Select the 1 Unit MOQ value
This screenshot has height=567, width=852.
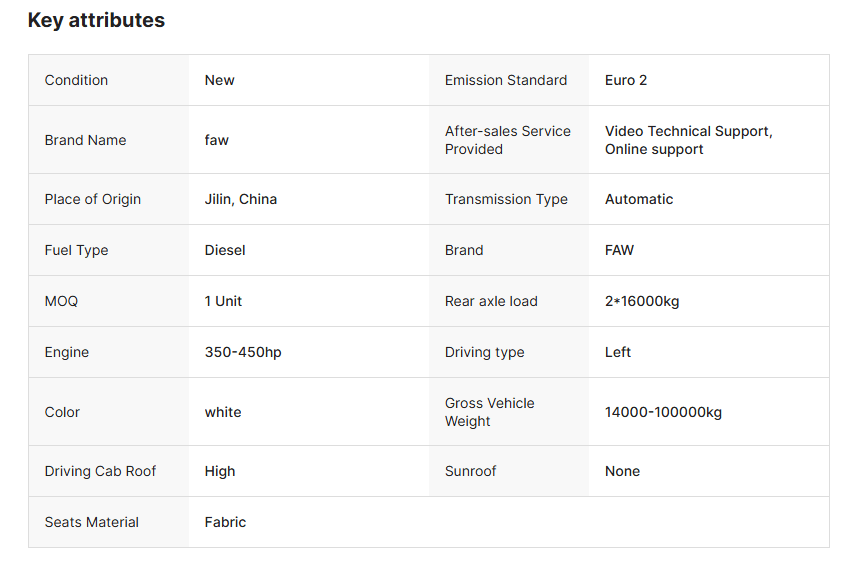point(223,301)
